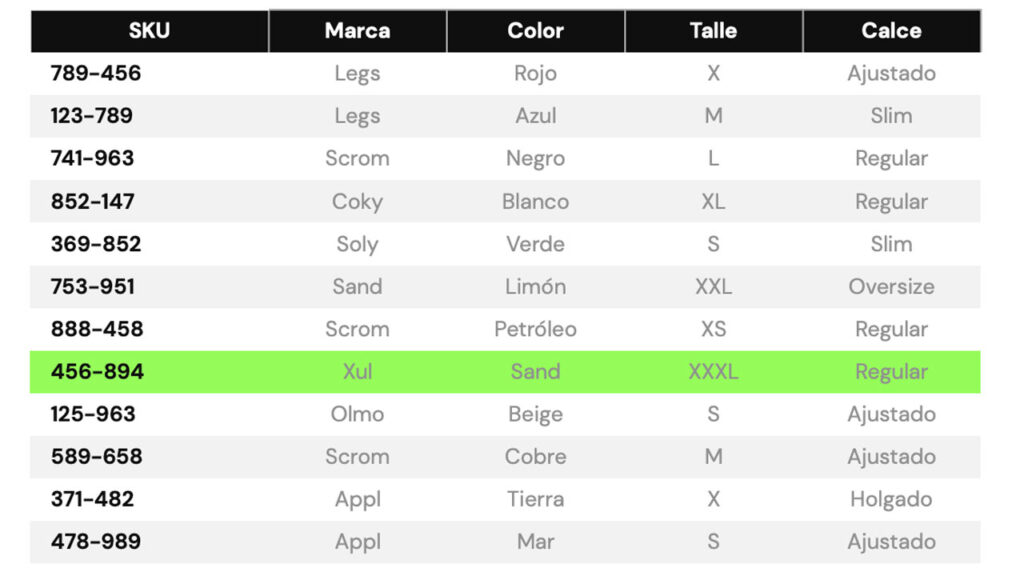Select the Marca column header
The image size is (1024, 576).
[357, 31]
